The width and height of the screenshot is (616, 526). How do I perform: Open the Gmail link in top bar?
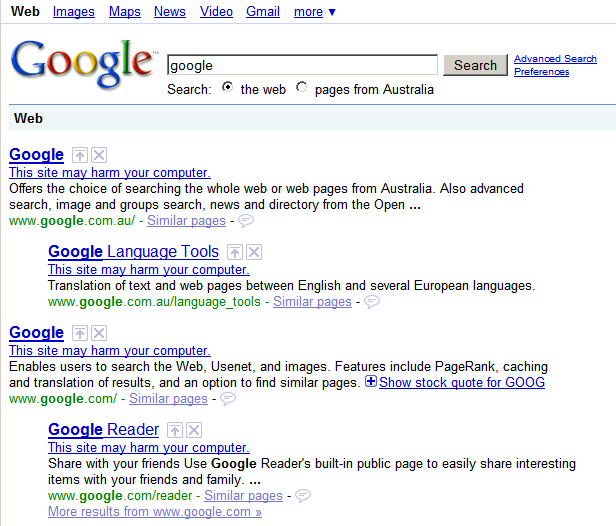click(263, 12)
